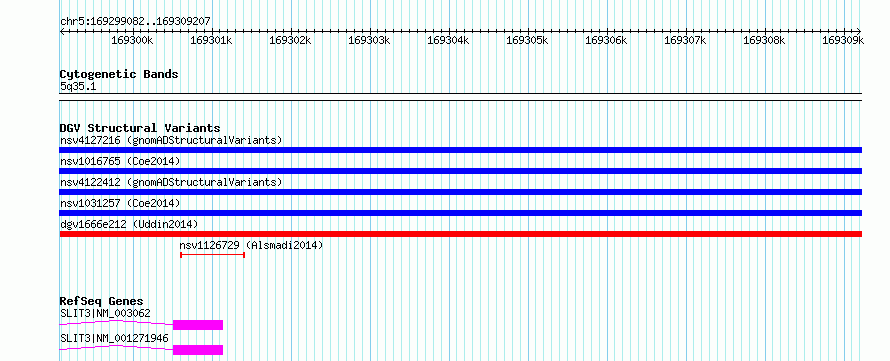Select the magenta exon of SLIT3 NM_003062
Viewport: 890px width, 361px height.
[x=198, y=325]
